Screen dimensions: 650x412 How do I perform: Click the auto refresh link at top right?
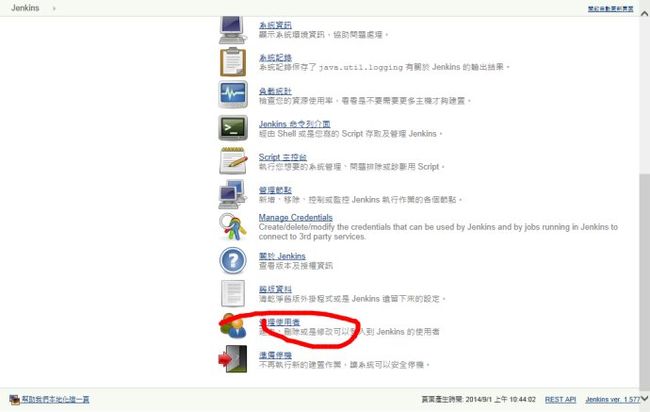[610, 9]
